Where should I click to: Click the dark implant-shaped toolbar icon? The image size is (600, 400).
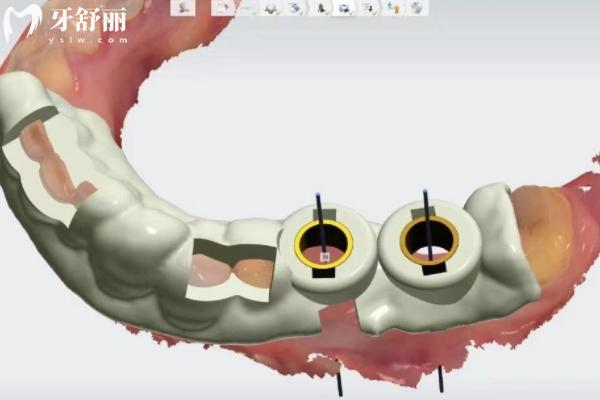click(322, 7)
